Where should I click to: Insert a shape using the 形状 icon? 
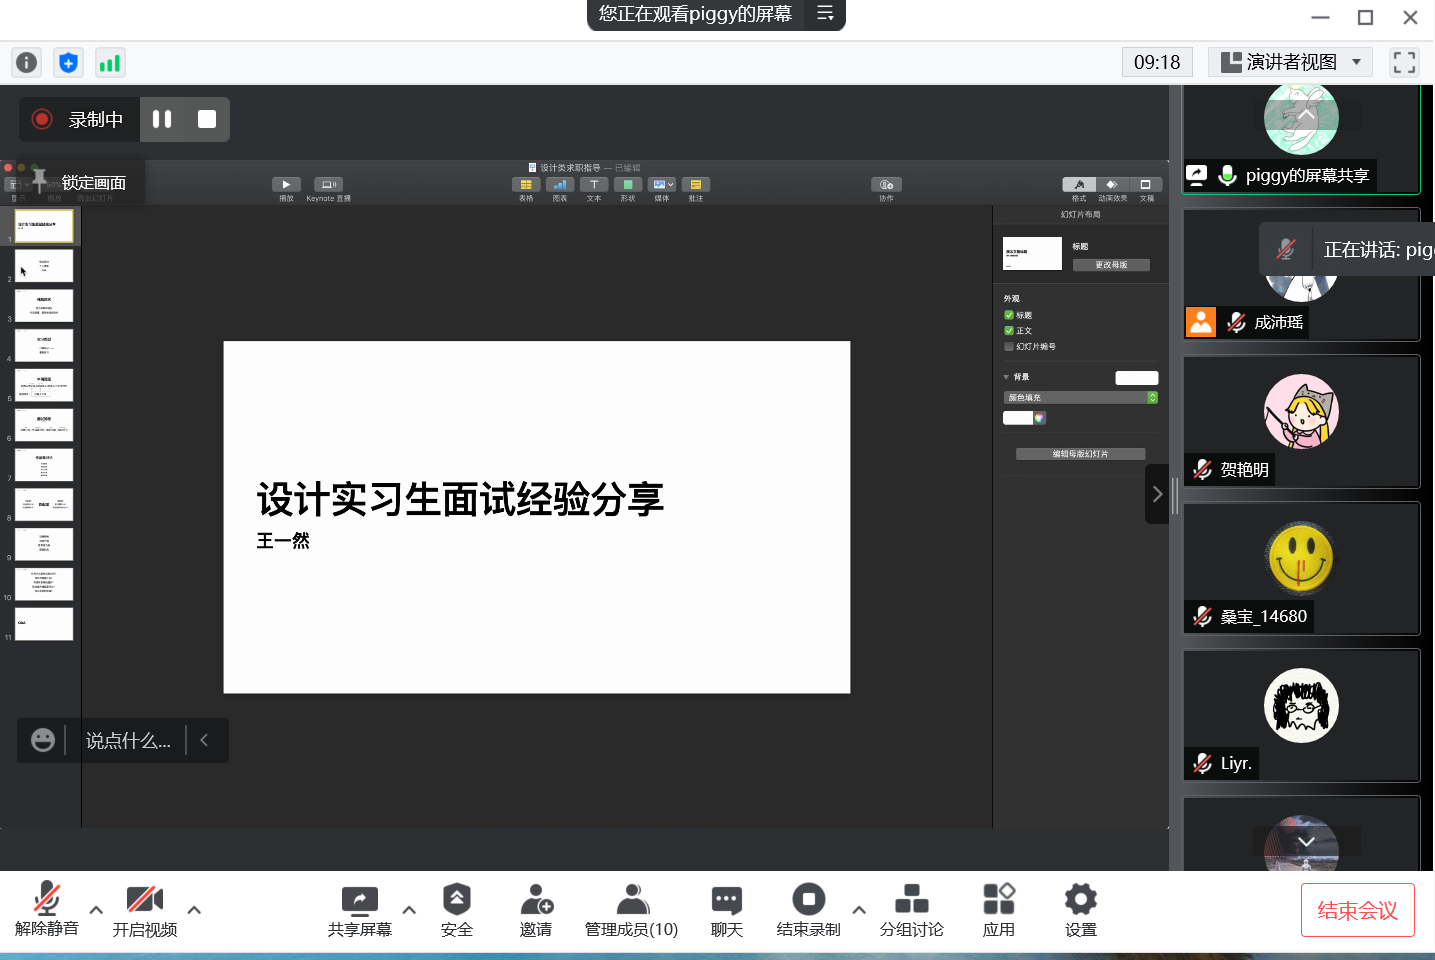click(x=628, y=184)
